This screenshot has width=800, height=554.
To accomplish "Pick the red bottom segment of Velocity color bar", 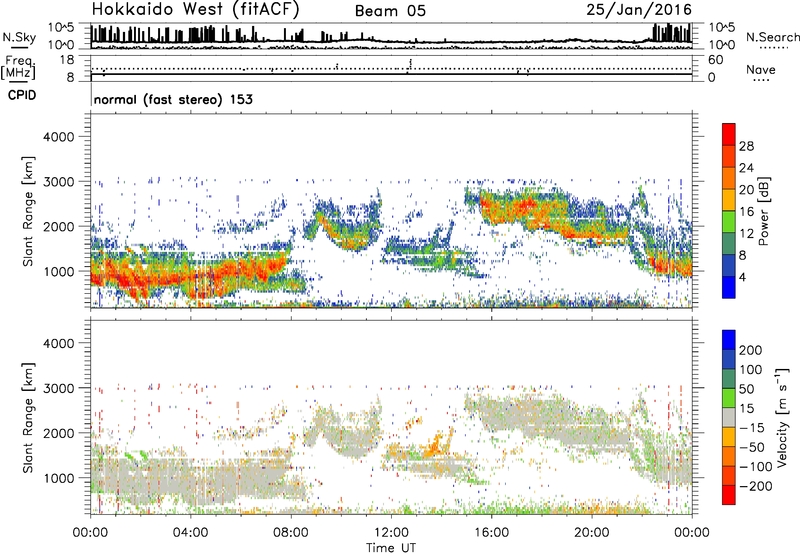I will pos(729,495).
